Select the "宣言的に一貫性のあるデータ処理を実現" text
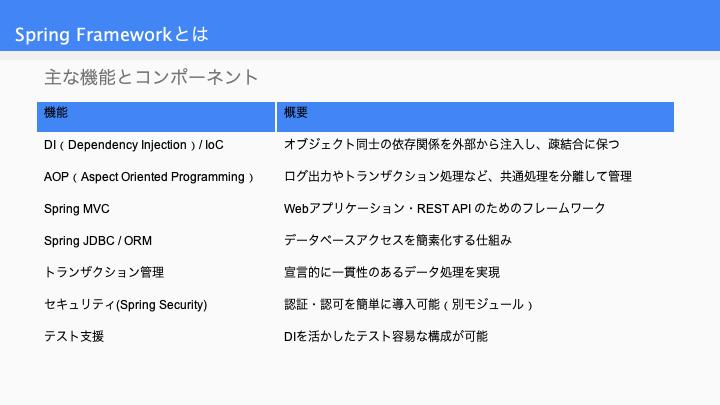 pos(392,272)
